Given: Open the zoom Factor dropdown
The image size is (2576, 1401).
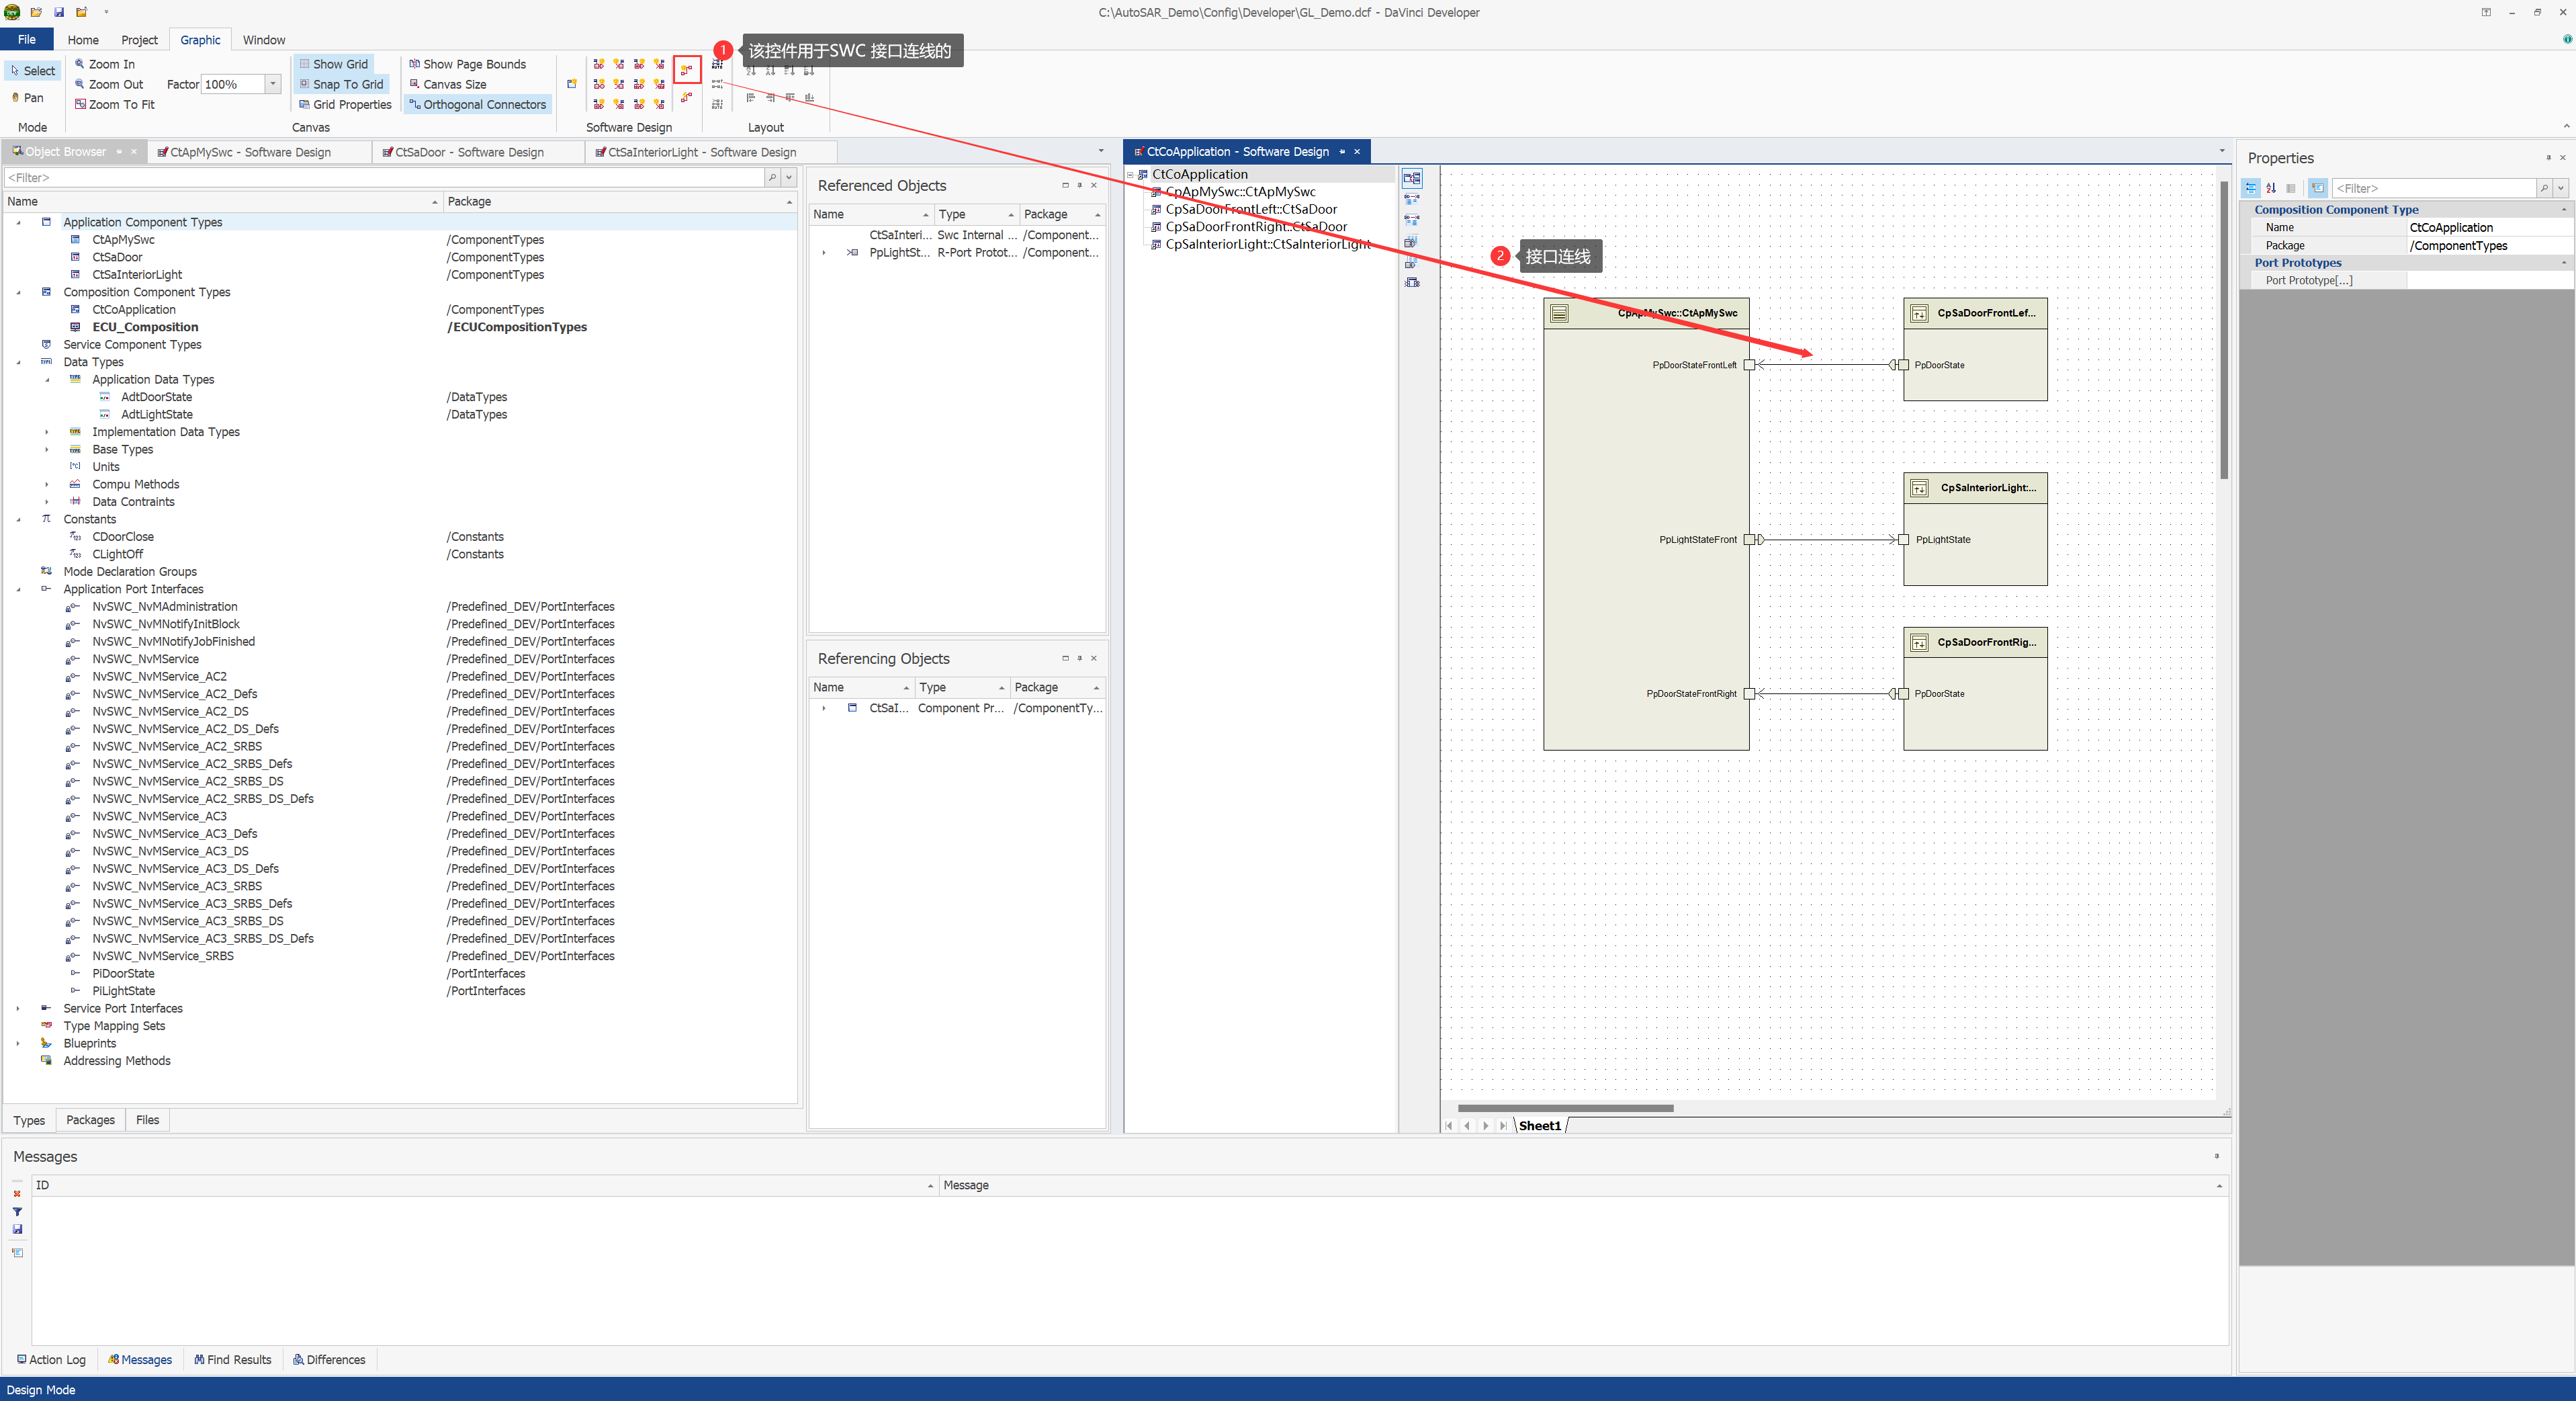Looking at the screenshot, I should point(273,84).
